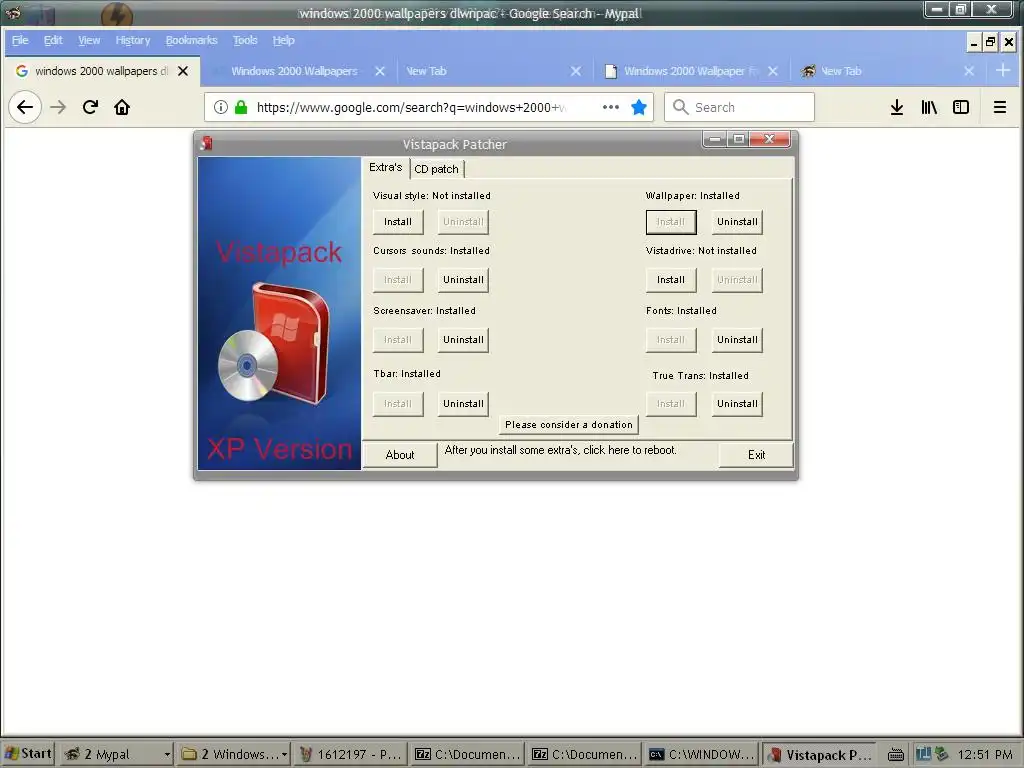Close the 'Windows 2000 Wallpapers' second tab
The height and width of the screenshot is (768, 1024).
[380, 71]
